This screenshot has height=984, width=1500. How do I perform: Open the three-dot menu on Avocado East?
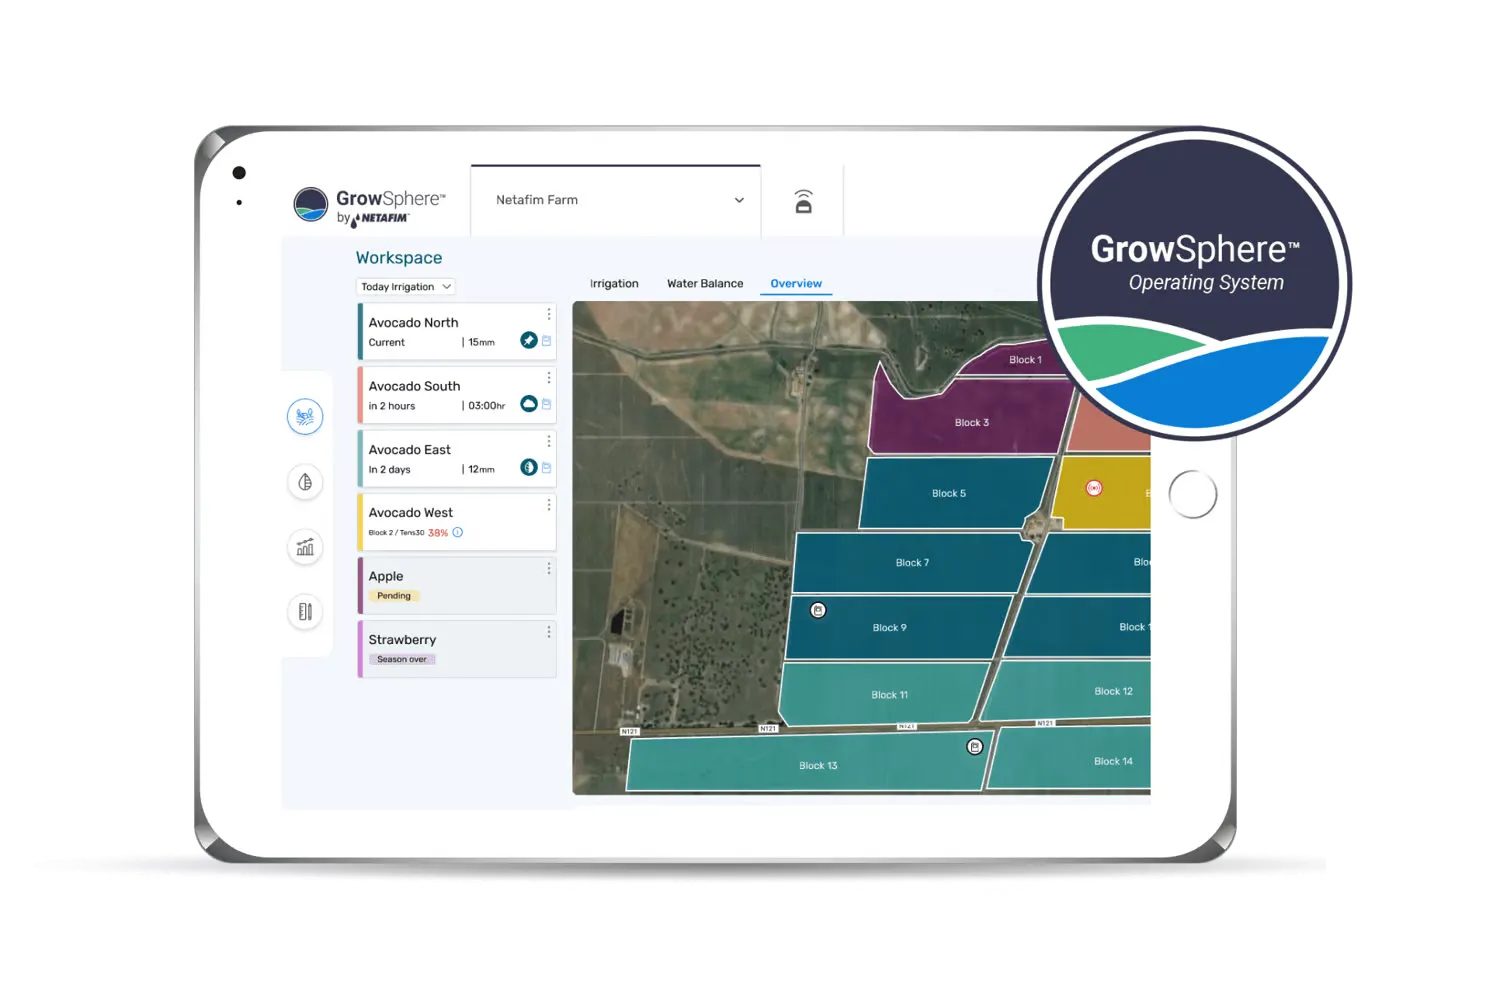pyautogui.click(x=549, y=441)
